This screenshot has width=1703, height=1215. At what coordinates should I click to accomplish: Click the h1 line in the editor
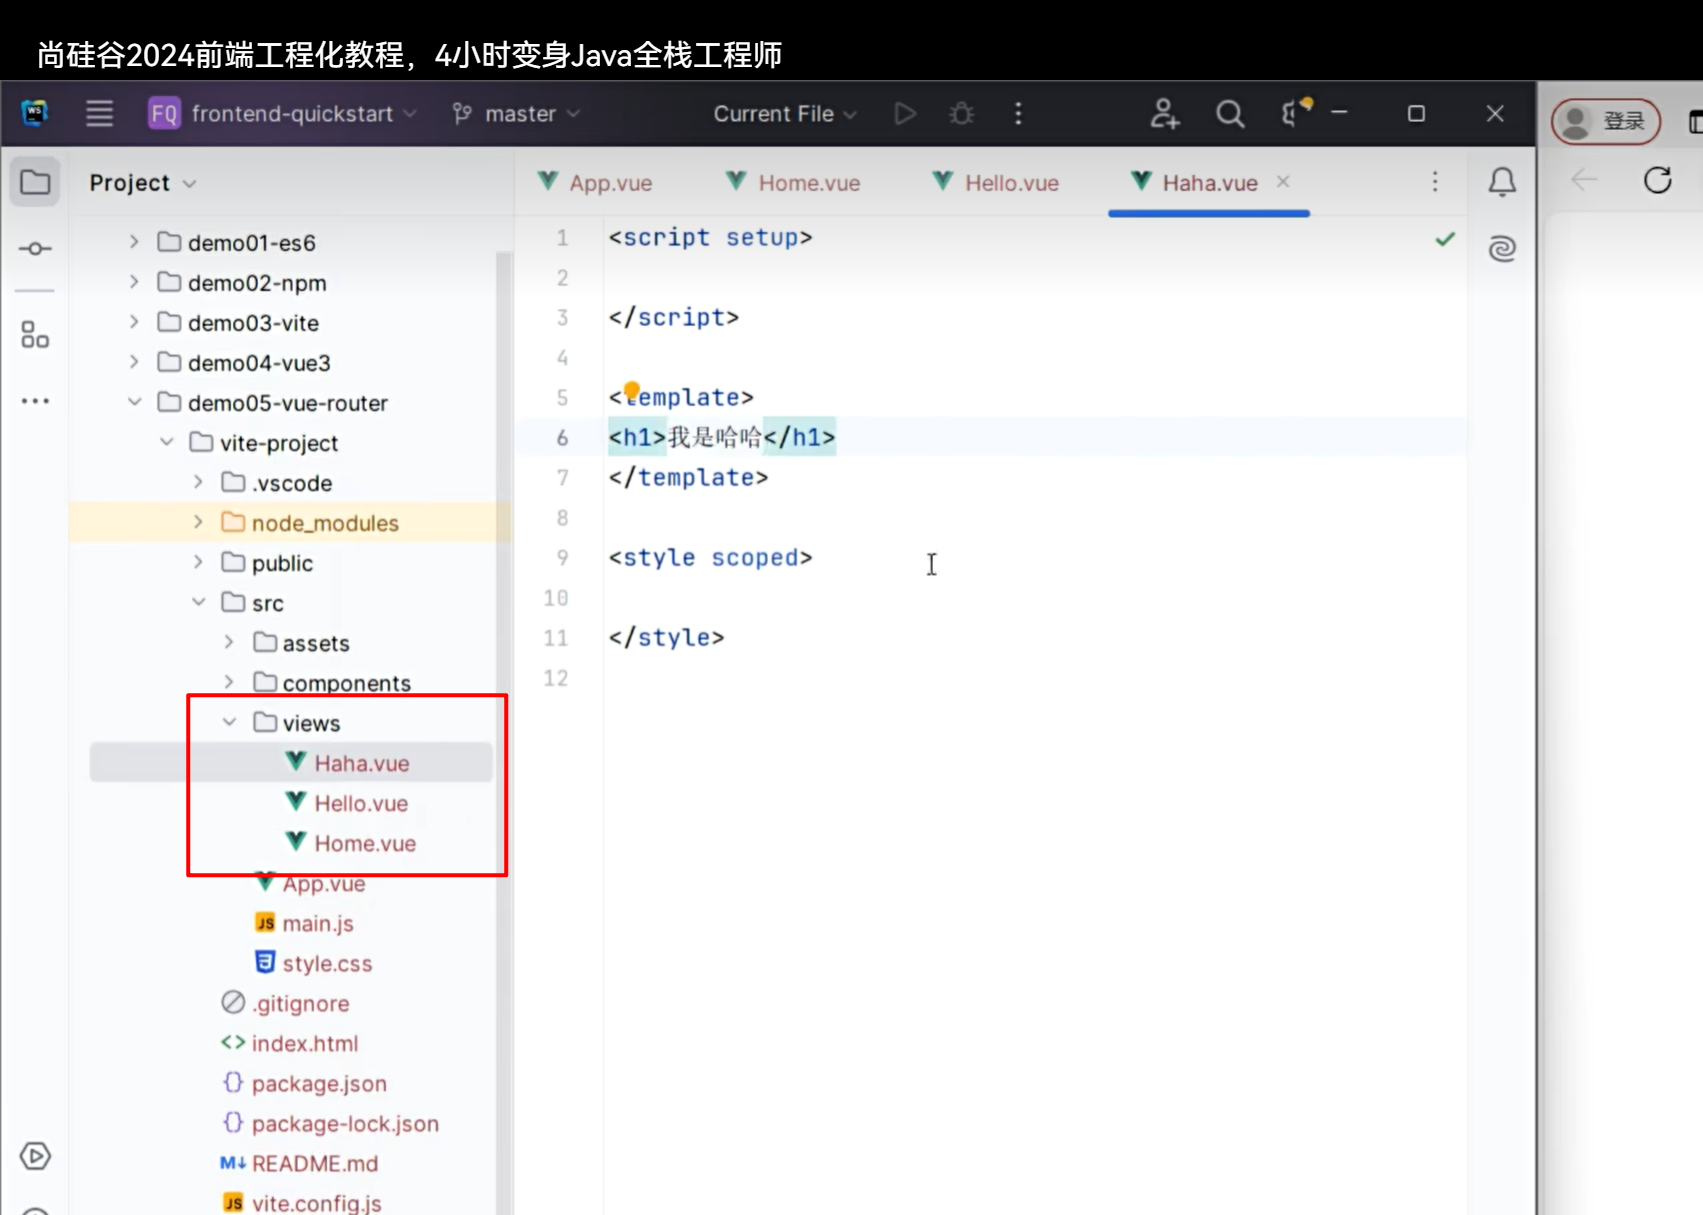pos(721,437)
